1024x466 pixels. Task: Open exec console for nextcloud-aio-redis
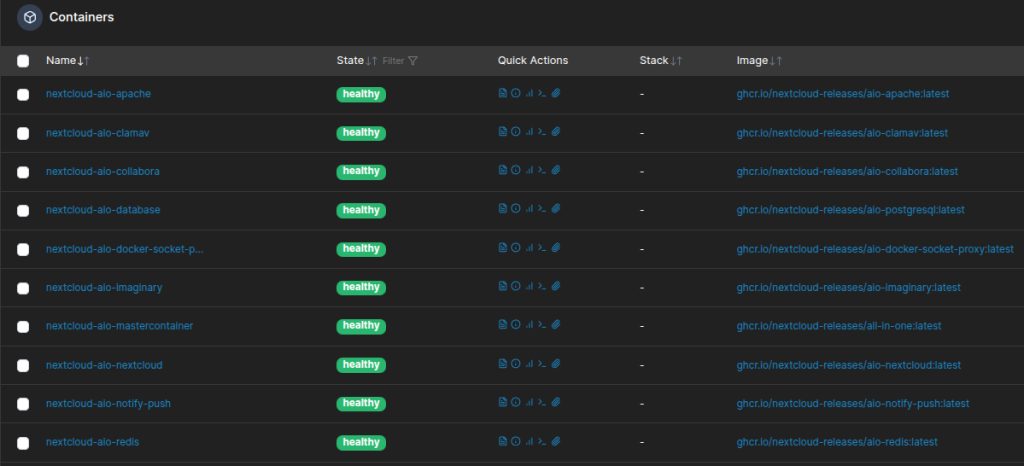[x=542, y=442]
